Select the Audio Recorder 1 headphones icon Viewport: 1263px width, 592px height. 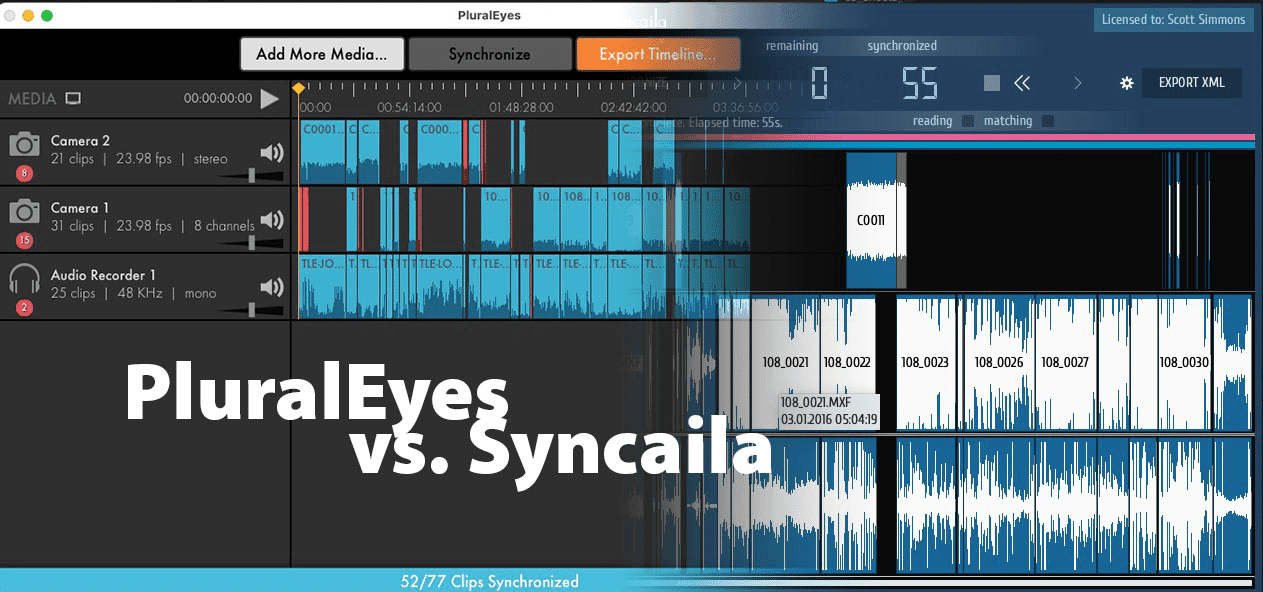tap(25, 278)
